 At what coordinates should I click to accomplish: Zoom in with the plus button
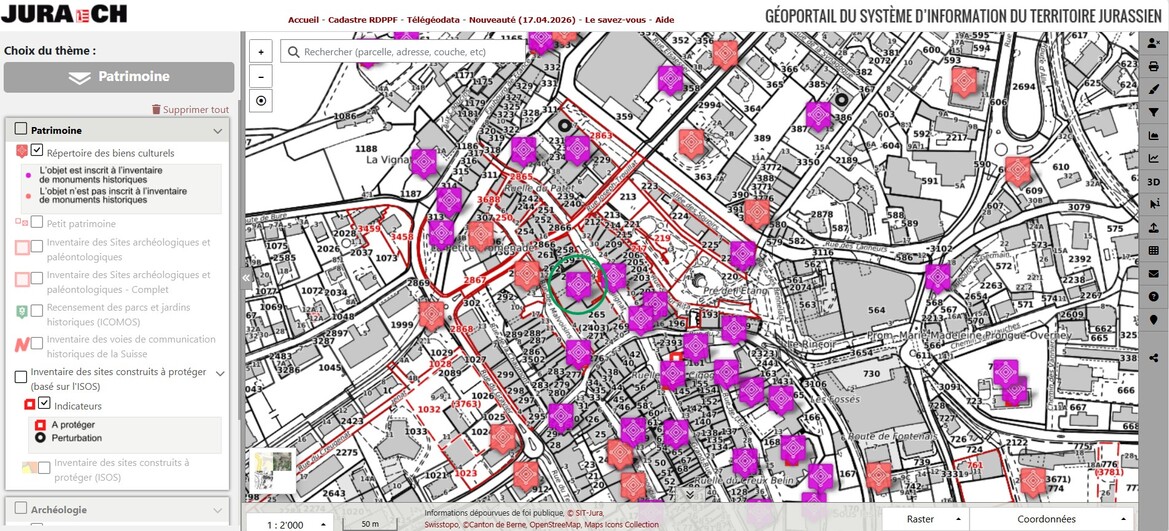pyautogui.click(x=261, y=52)
